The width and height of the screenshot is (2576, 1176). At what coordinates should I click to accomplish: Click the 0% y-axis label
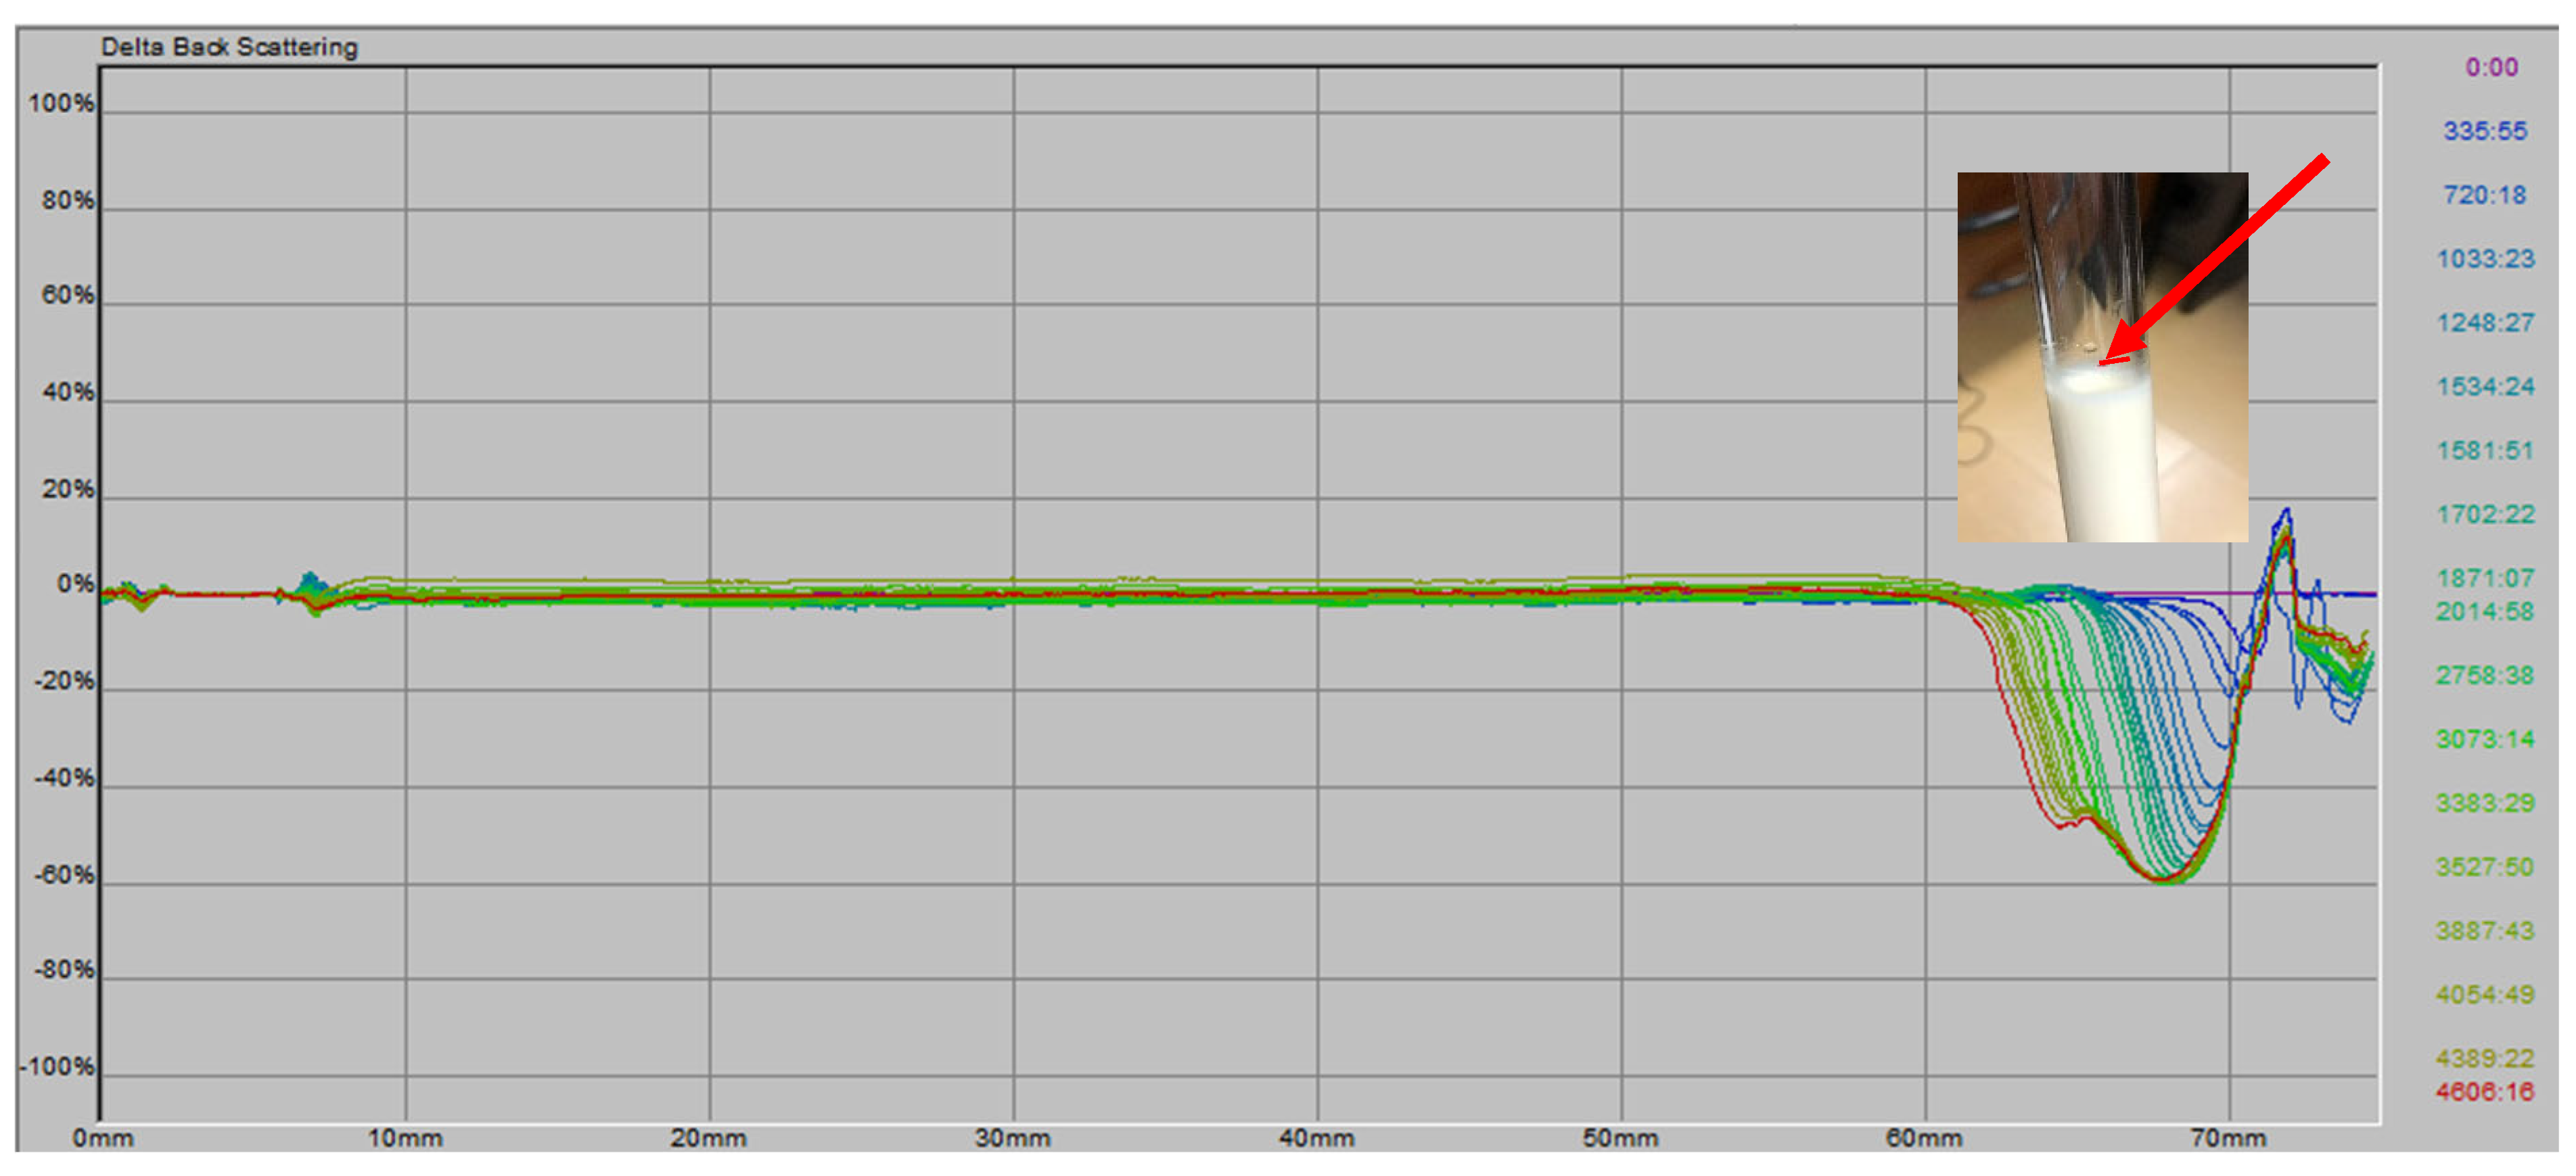(x=75, y=585)
